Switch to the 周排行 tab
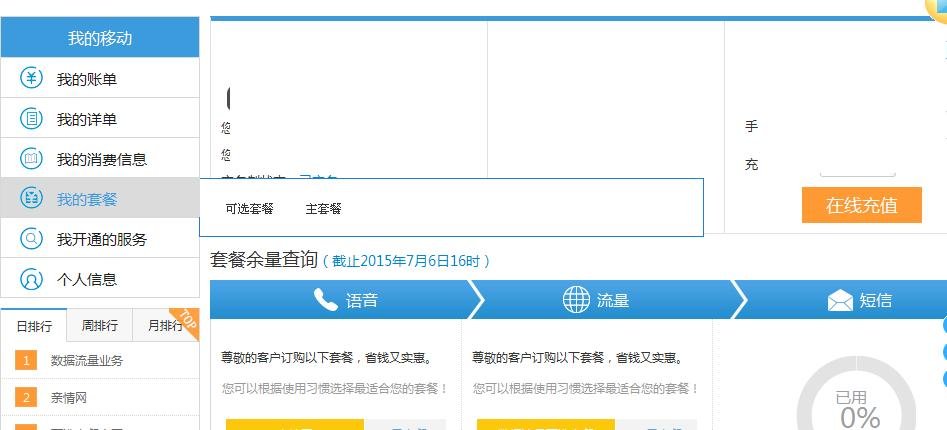The height and width of the screenshot is (430, 947). (100, 326)
